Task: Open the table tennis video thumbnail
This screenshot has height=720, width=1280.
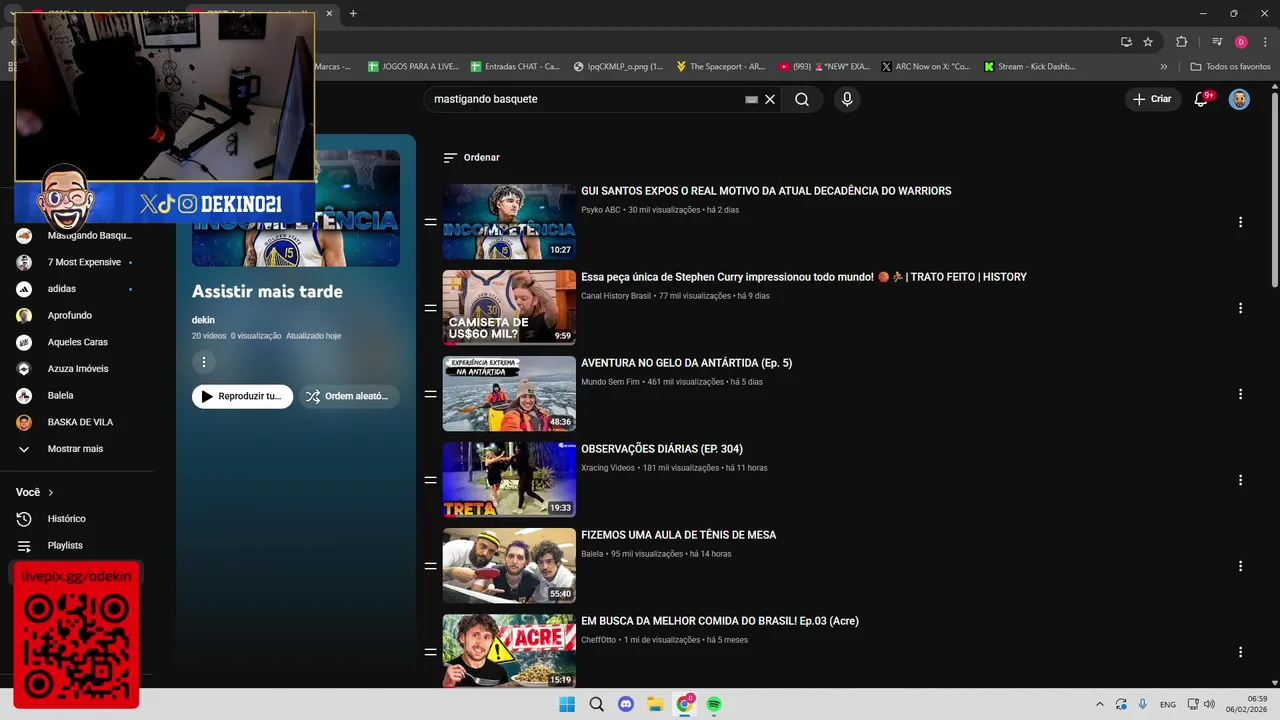Action: 509,566
